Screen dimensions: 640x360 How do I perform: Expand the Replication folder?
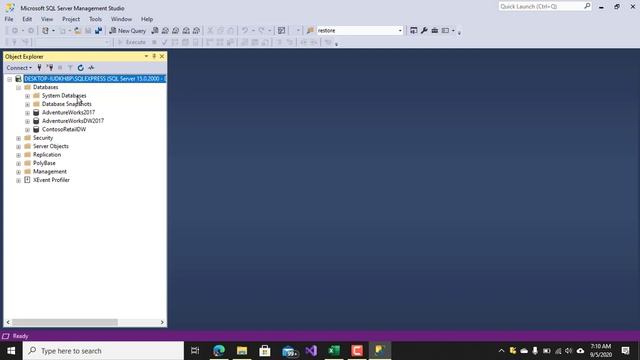[x=18, y=155]
